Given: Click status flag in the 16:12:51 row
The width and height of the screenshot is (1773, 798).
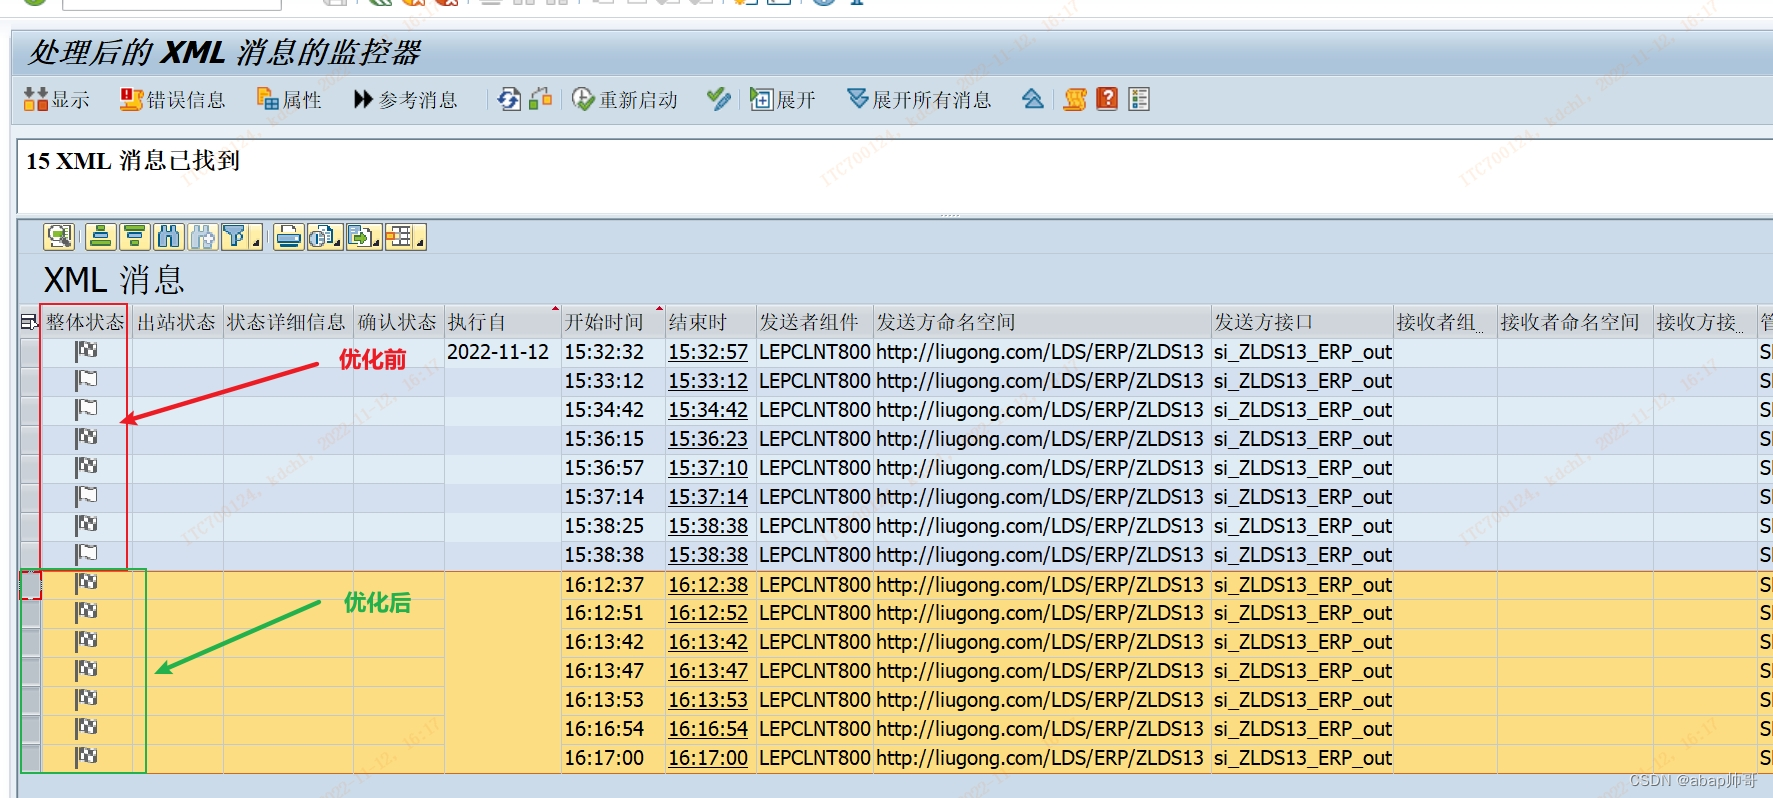Looking at the screenshot, I should point(86,612).
